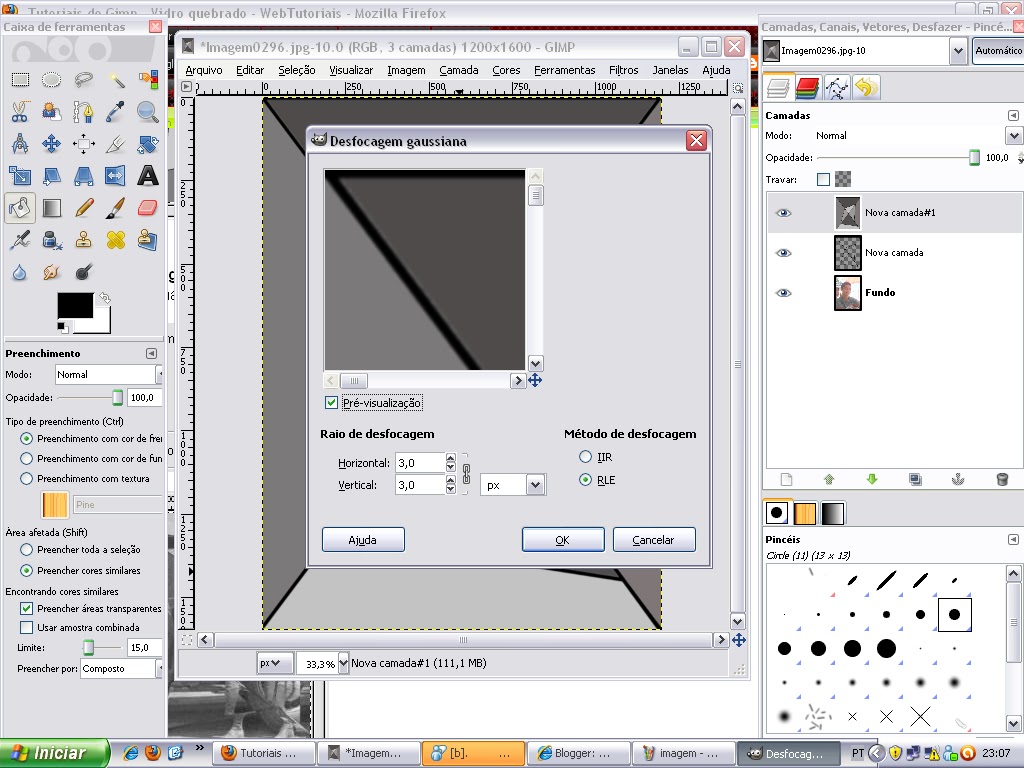Select the Rectangle Select tool
Viewport: 1024px width, 768px height.
pyautogui.click(x=20, y=80)
